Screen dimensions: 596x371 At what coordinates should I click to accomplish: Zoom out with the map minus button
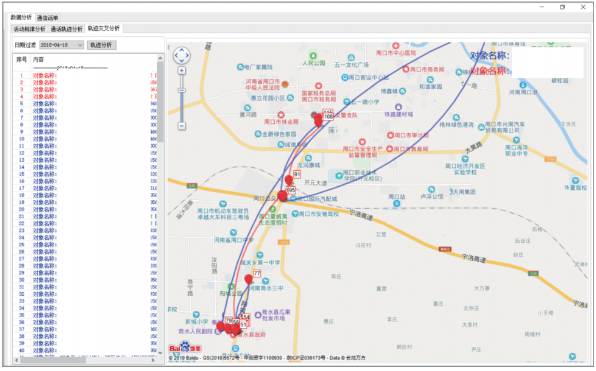[182, 125]
